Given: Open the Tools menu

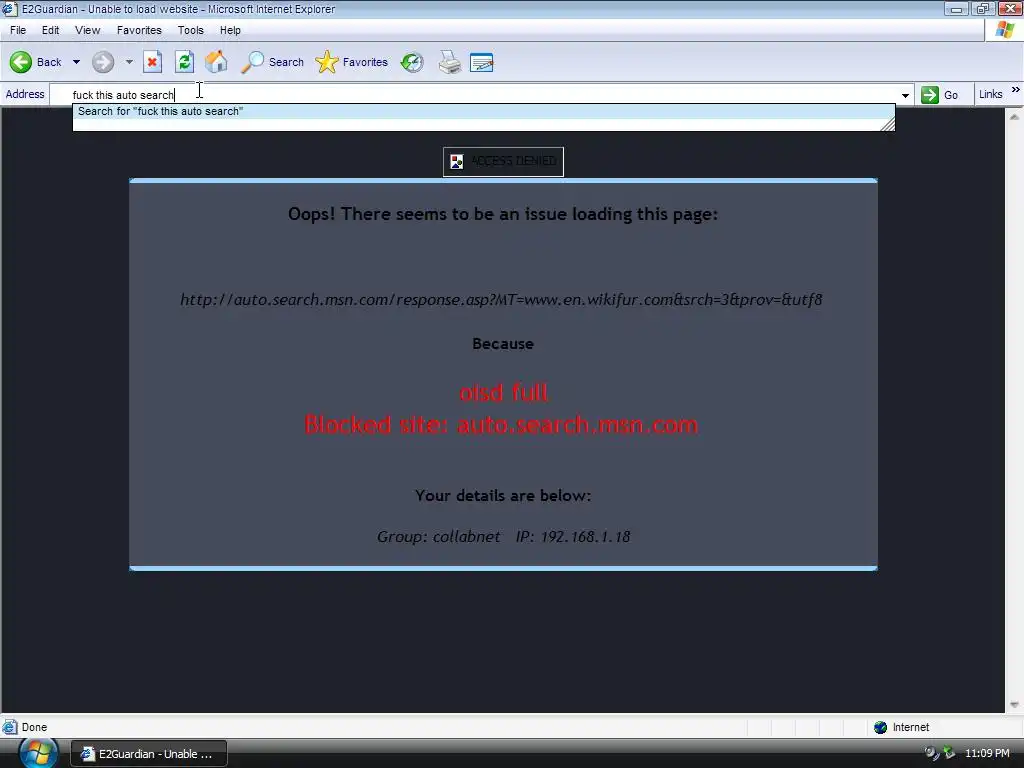Looking at the screenshot, I should pos(191,30).
